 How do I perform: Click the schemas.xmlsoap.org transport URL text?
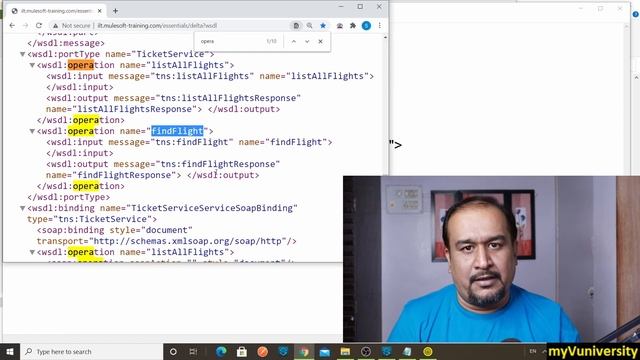pyautogui.click(x=188, y=241)
